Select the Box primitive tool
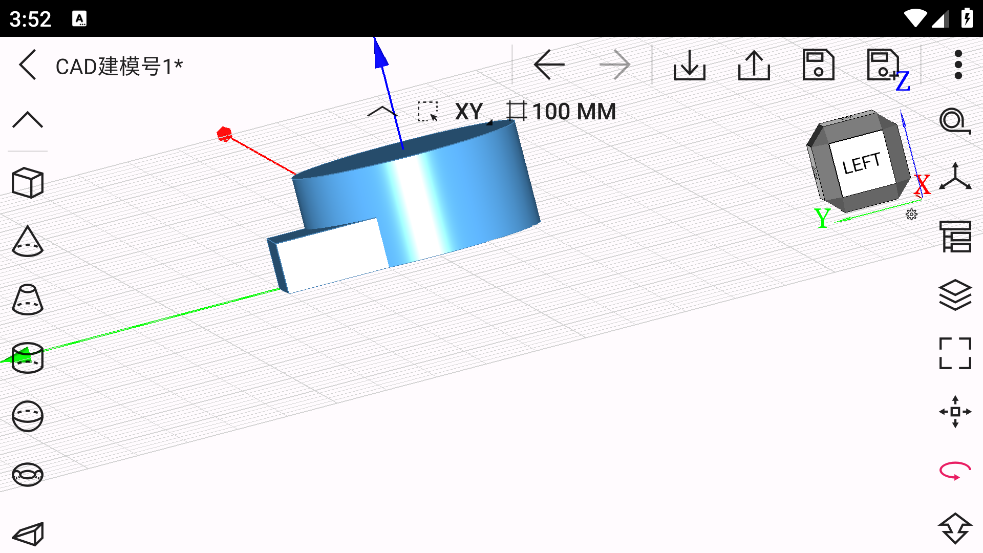This screenshot has height=553, width=983. tap(28, 182)
